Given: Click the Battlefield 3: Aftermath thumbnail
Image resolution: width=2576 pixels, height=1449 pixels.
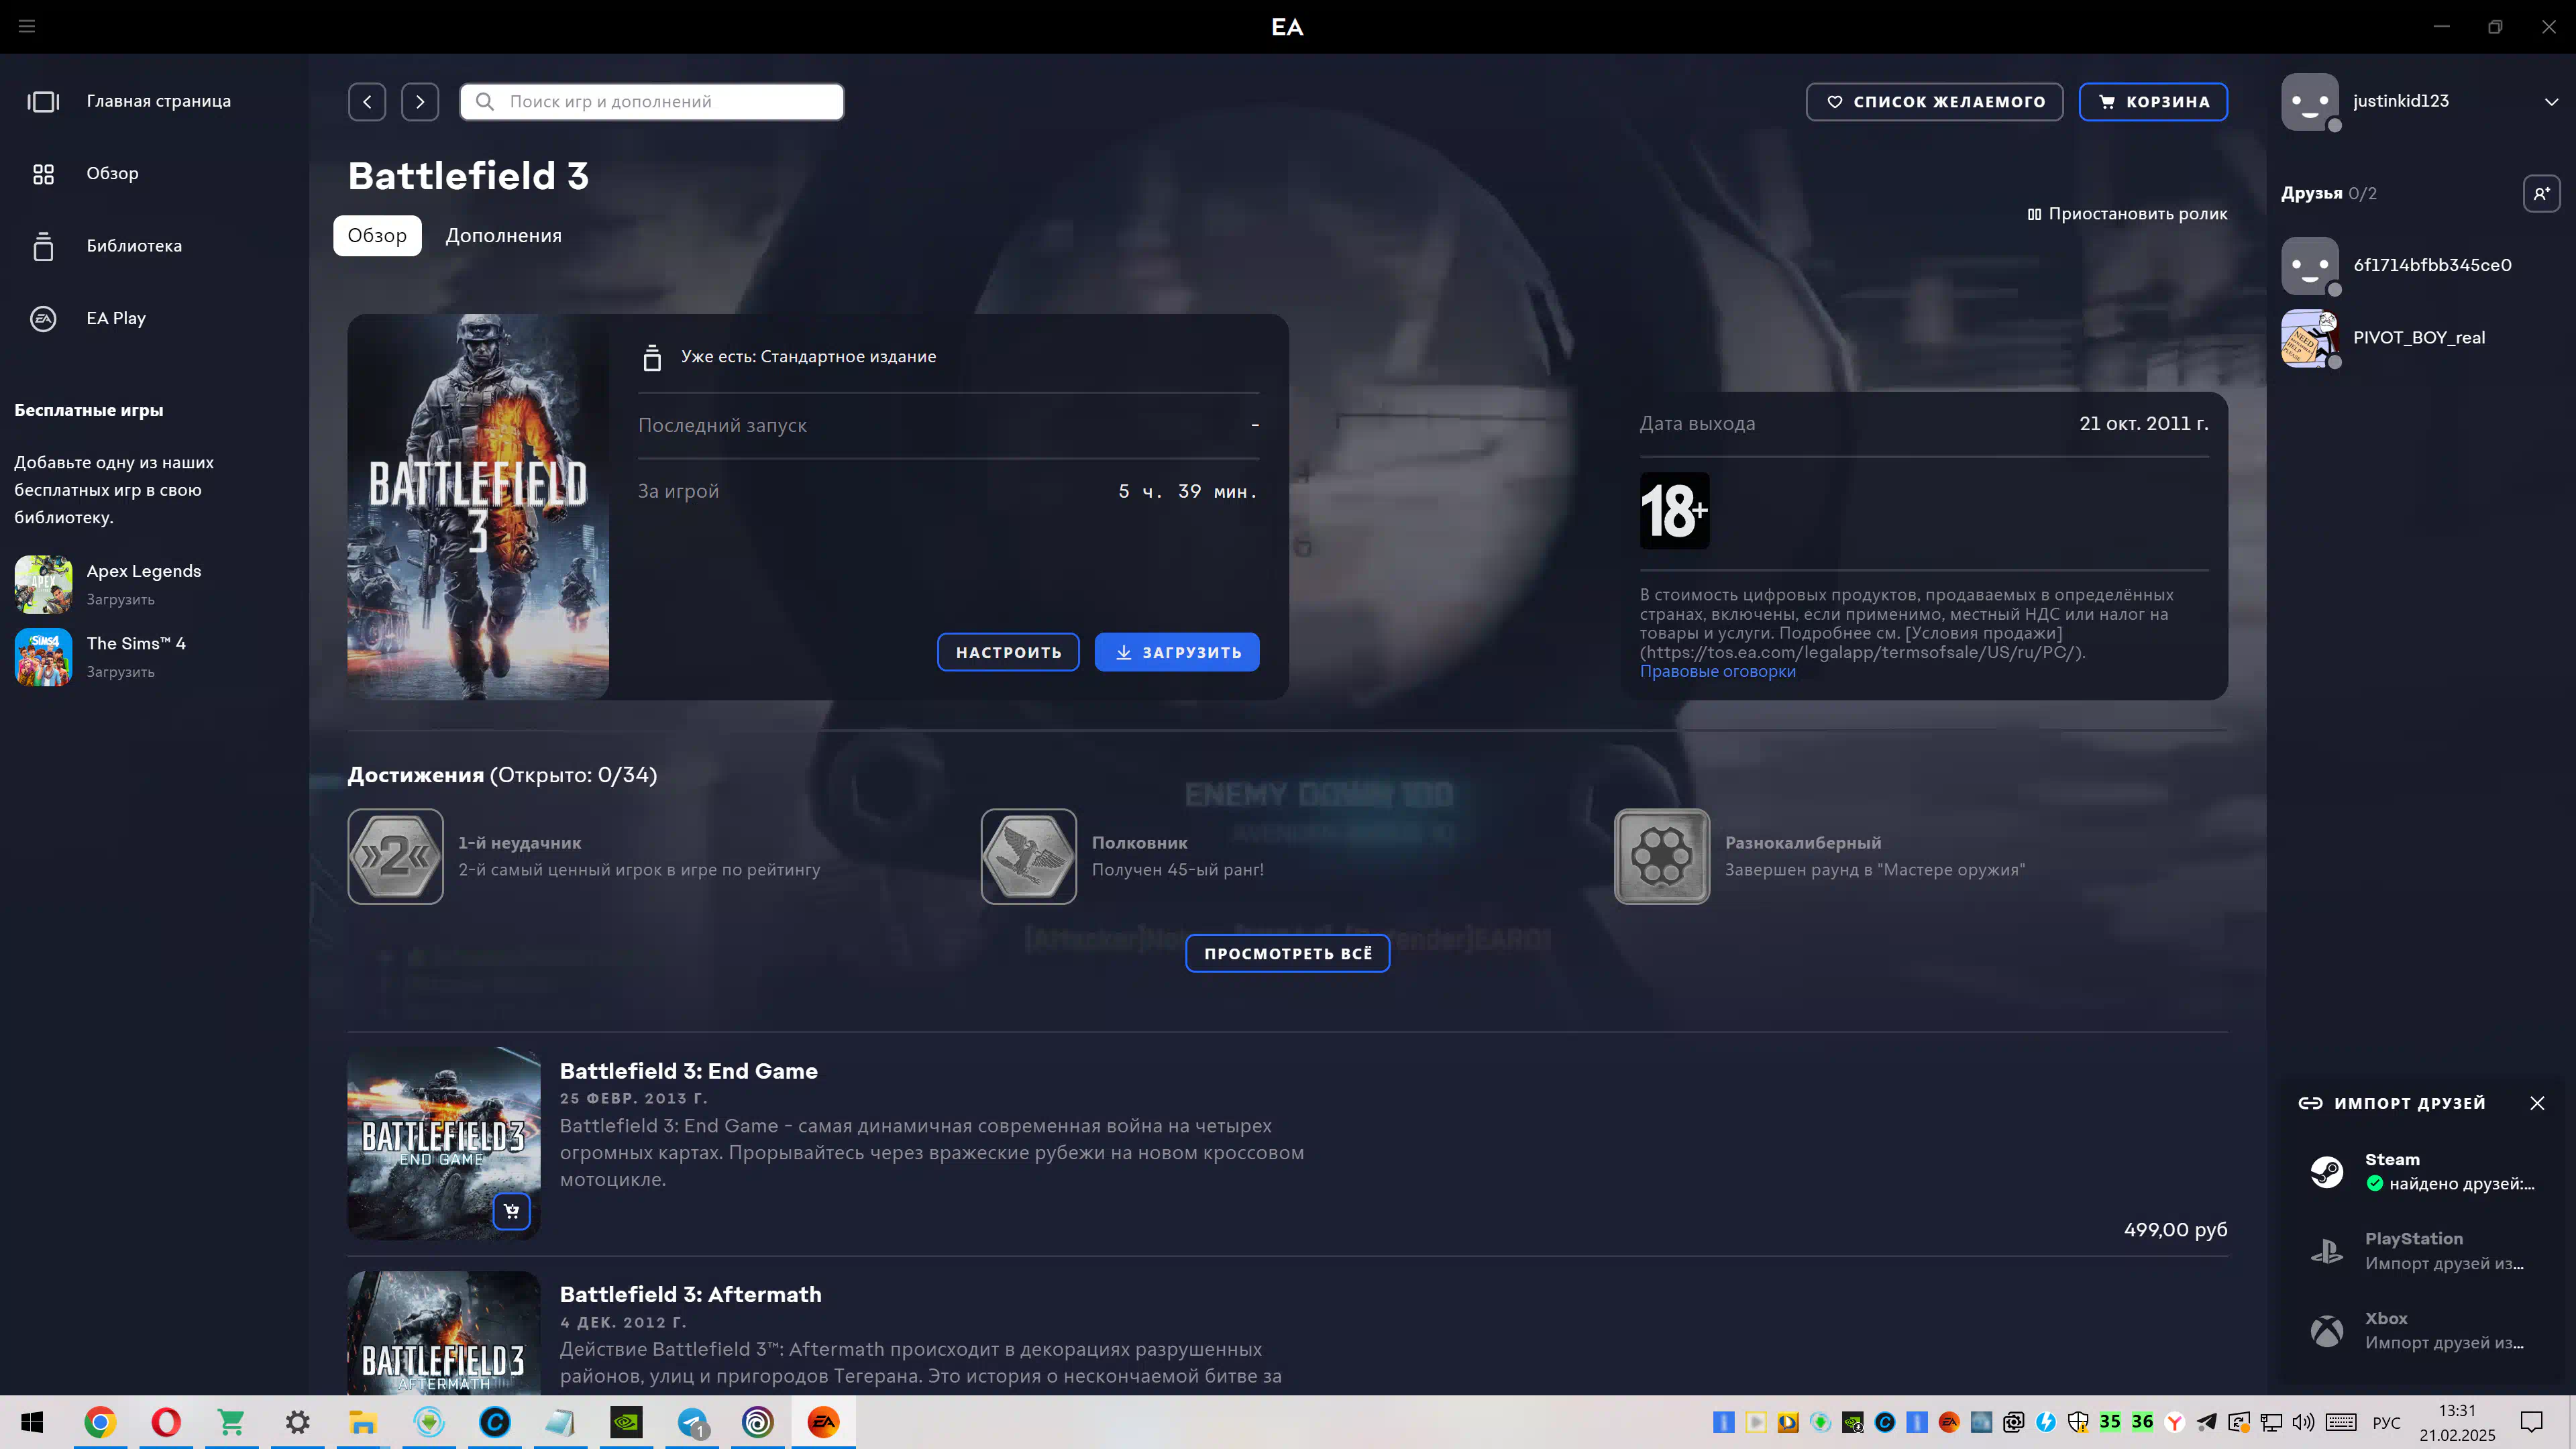Looking at the screenshot, I should [x=443, y=1333].
